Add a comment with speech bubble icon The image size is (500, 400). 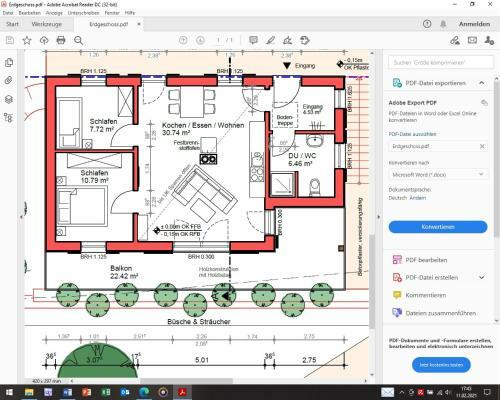(x=253, y=40)
